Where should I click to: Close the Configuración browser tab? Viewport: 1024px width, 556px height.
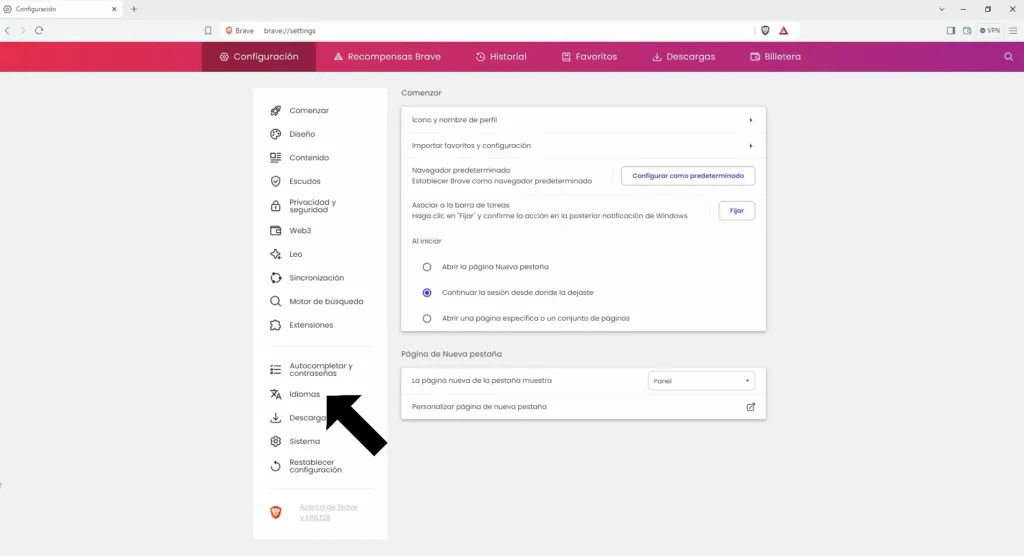[114, 9]
